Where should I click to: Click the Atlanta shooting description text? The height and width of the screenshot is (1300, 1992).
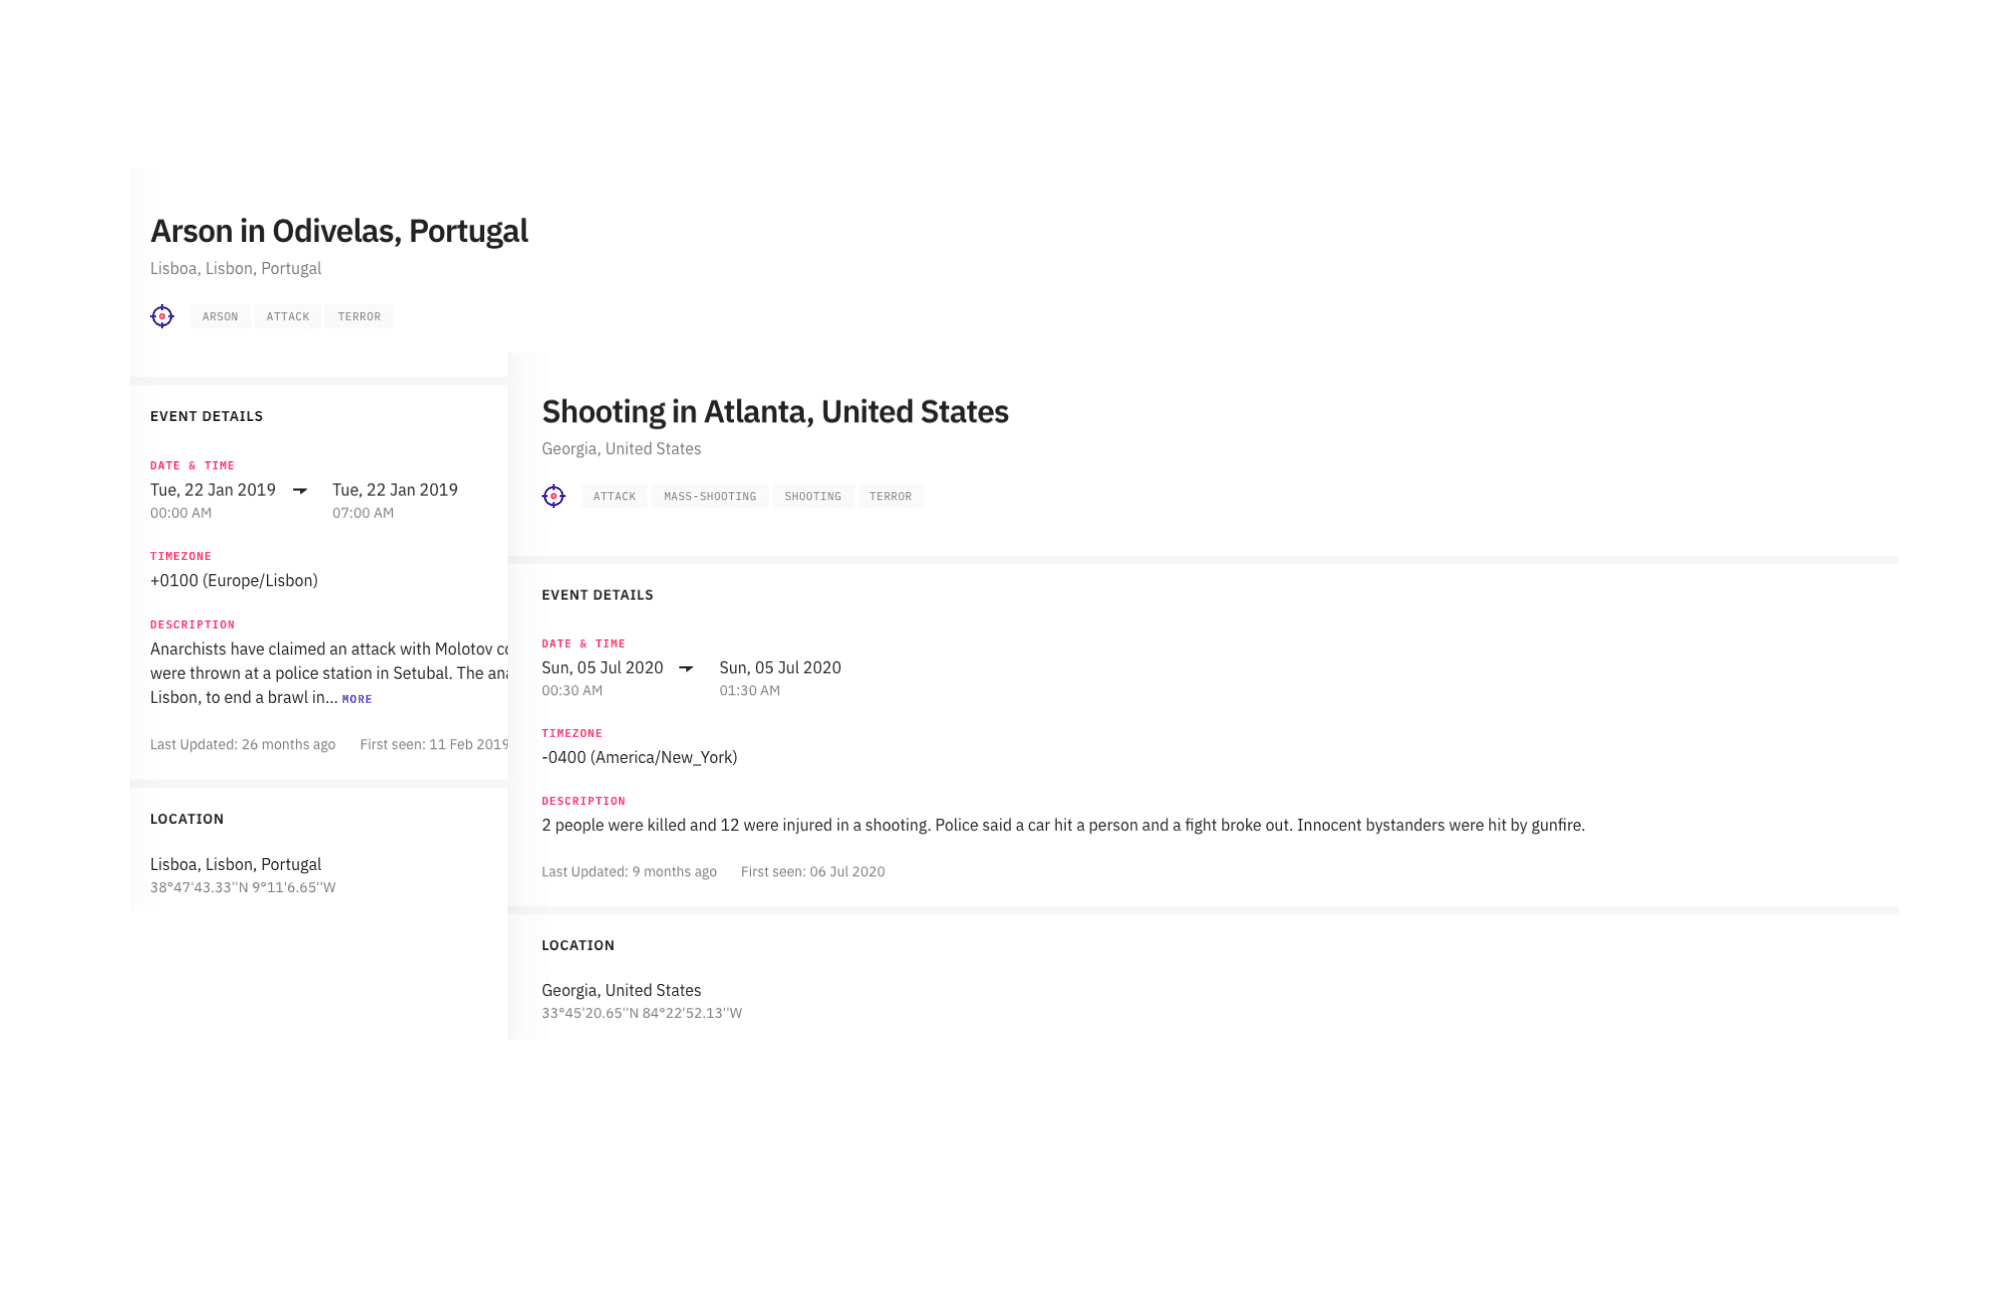pyautogui.click(x=1062, y=825)
